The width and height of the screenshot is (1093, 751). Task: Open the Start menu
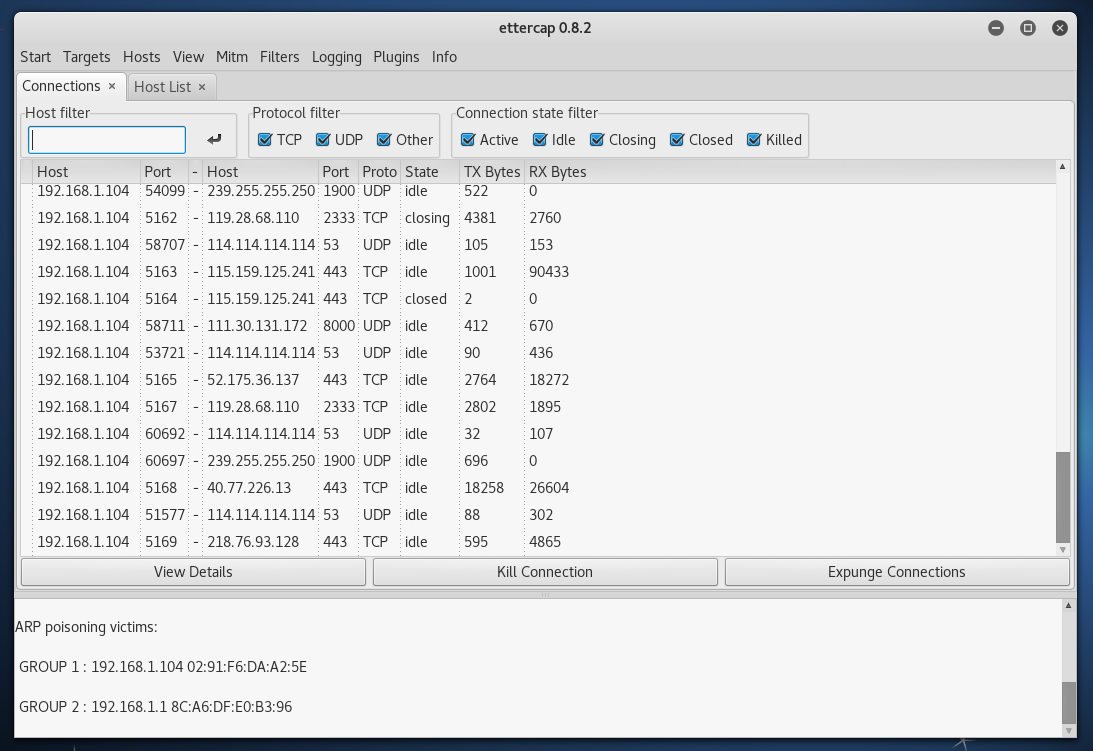36,56
